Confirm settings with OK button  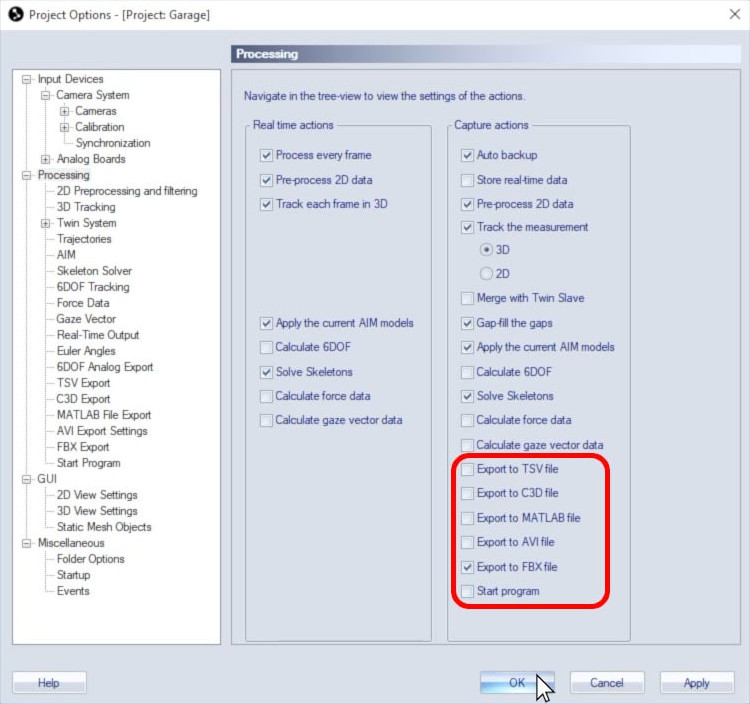click(x=517, y=682)
